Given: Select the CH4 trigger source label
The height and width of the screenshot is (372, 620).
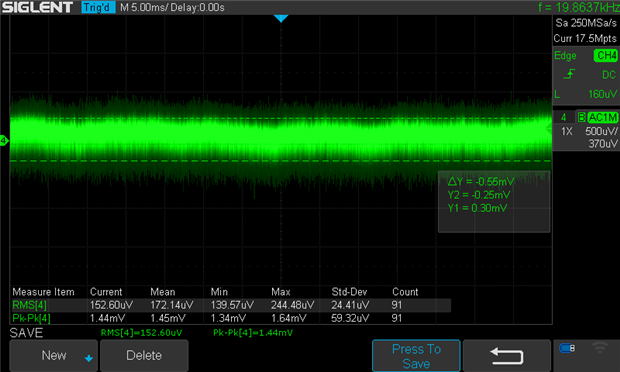Looking at the screenshot, I should pyautogui.click(x=605, y=55).
